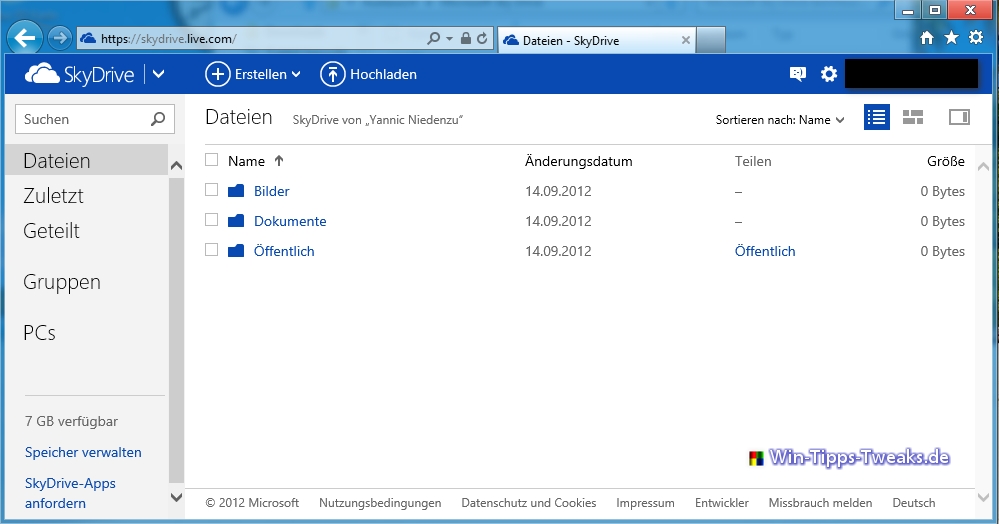This screenshot has height=524, width=999.
Task: Go forward with the browser forward arrow
Action: [60, 38]
